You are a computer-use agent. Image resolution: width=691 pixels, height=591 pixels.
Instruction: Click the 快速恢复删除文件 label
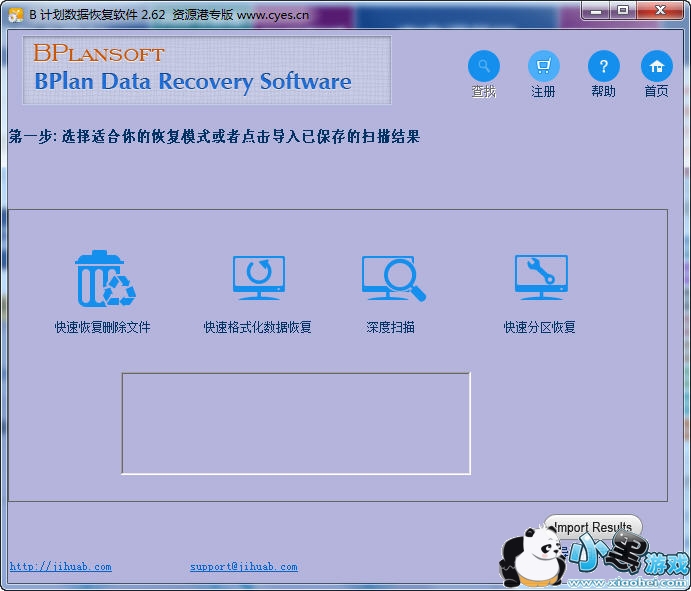coord(103,327)
